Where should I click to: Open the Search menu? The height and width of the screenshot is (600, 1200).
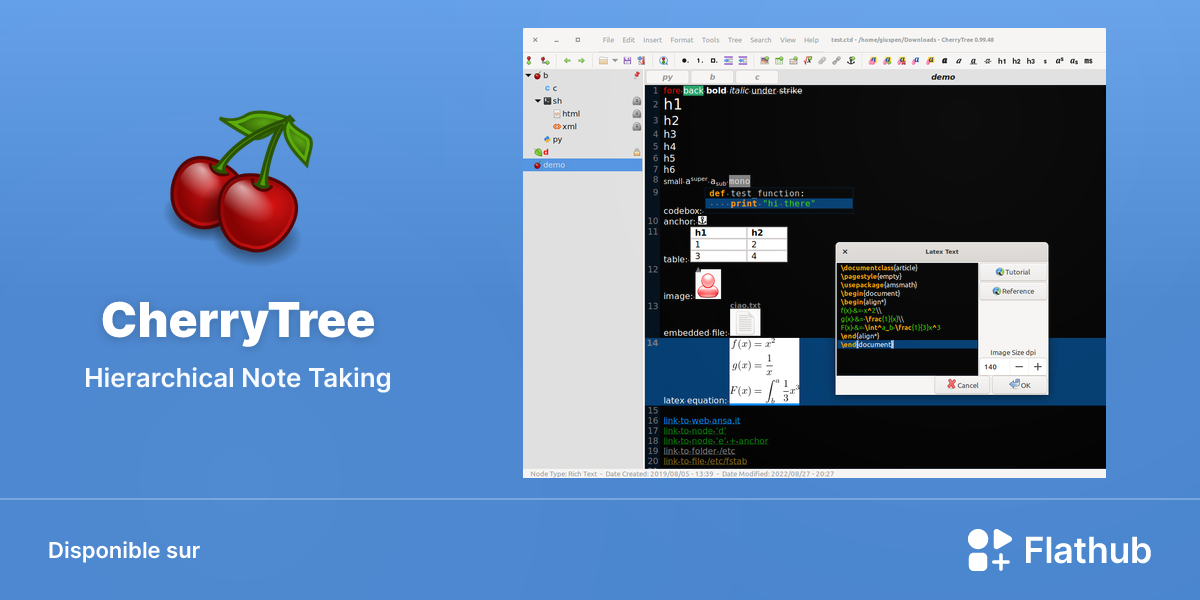coord(761,40)
